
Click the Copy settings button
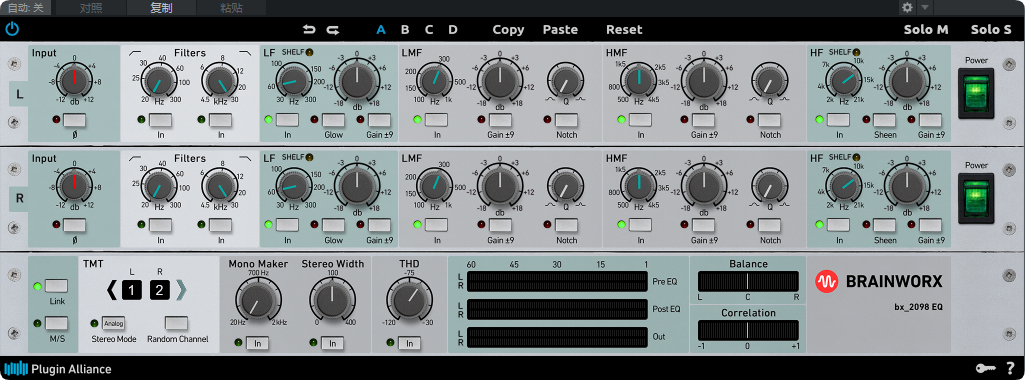pyautogui.click(x=508, y=29)
